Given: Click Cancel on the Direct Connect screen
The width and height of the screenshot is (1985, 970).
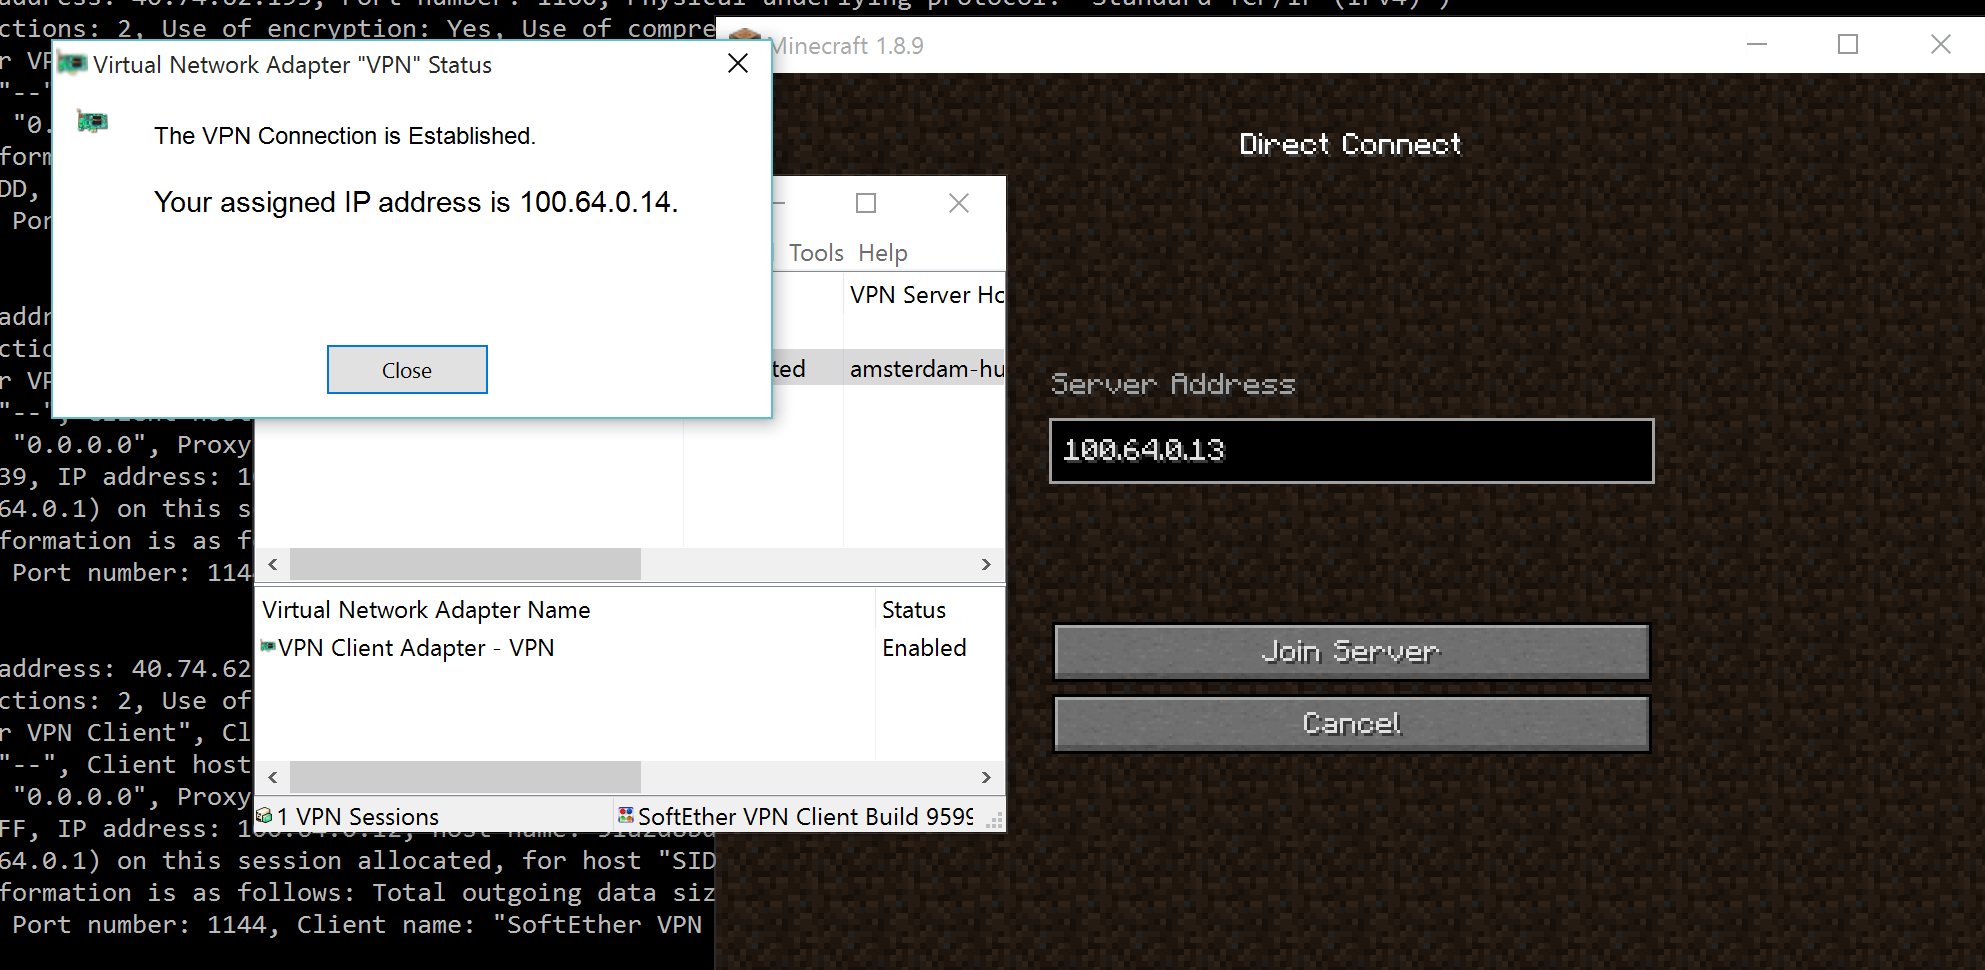Looking at the screenshot, I should (1351, 723).
